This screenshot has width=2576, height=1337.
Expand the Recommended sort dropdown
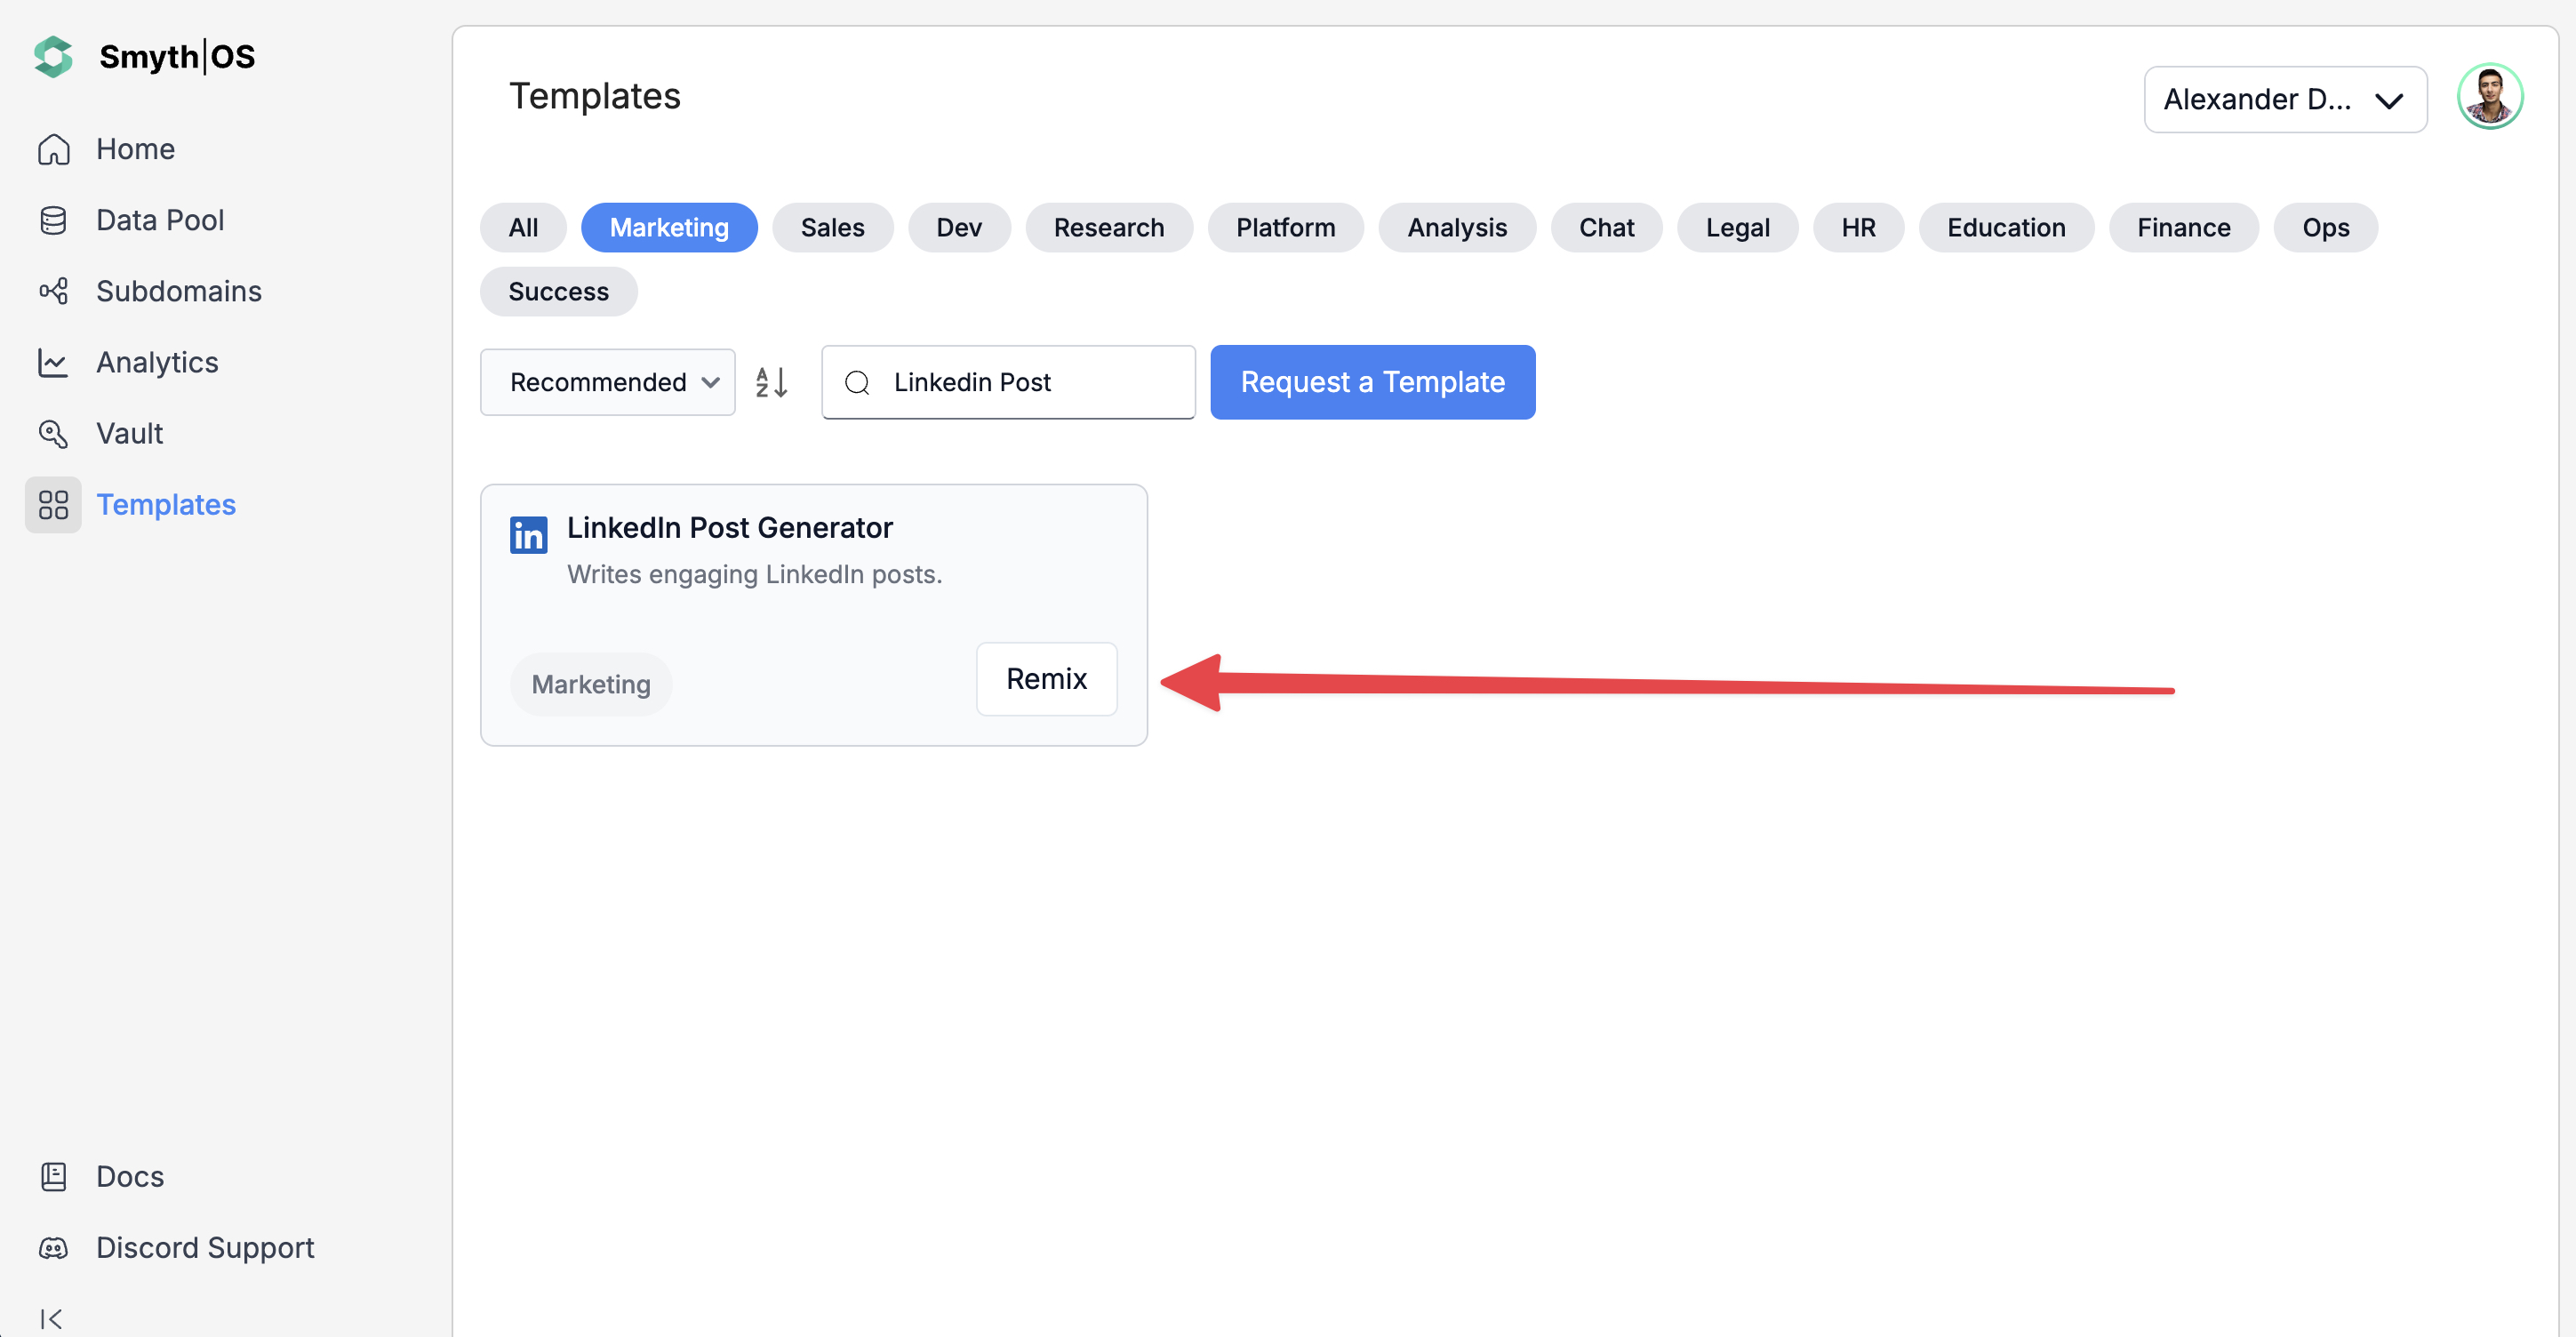pyautogui.click(x=607, y=382)
